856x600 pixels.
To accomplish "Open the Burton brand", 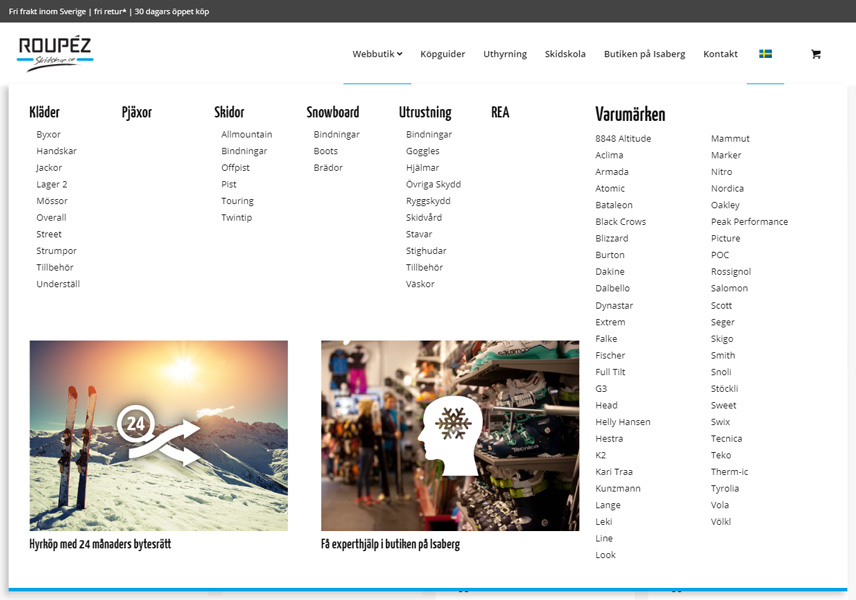I will click(x=610, y=255).
